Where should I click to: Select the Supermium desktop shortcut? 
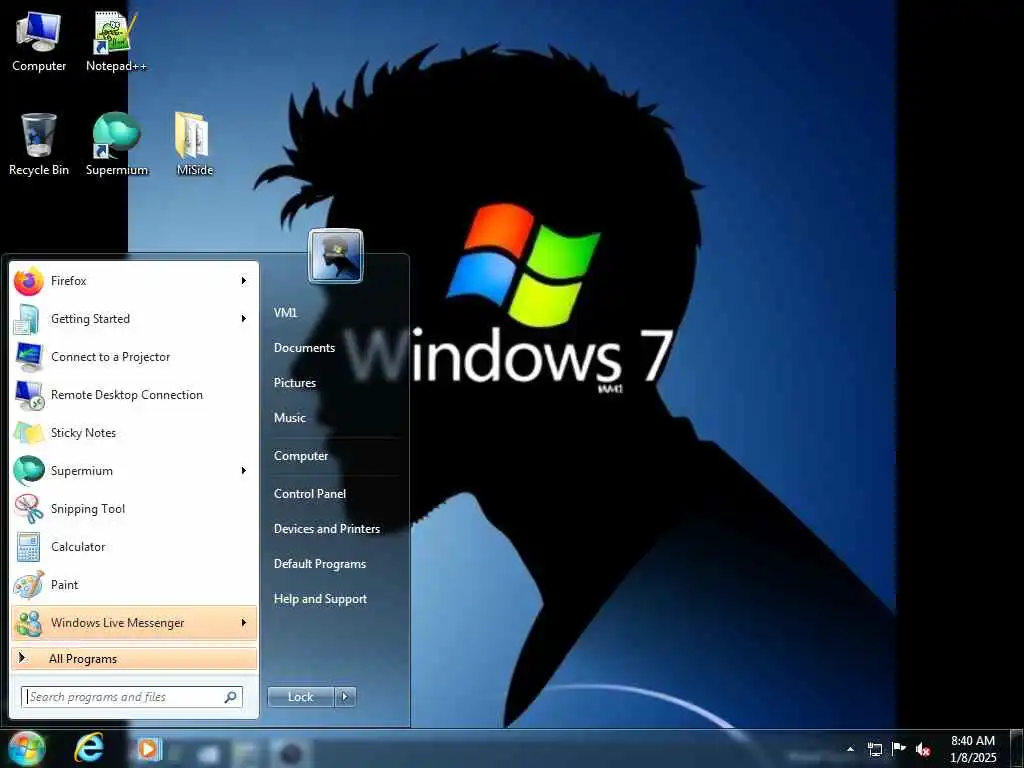tap(116, 144)
